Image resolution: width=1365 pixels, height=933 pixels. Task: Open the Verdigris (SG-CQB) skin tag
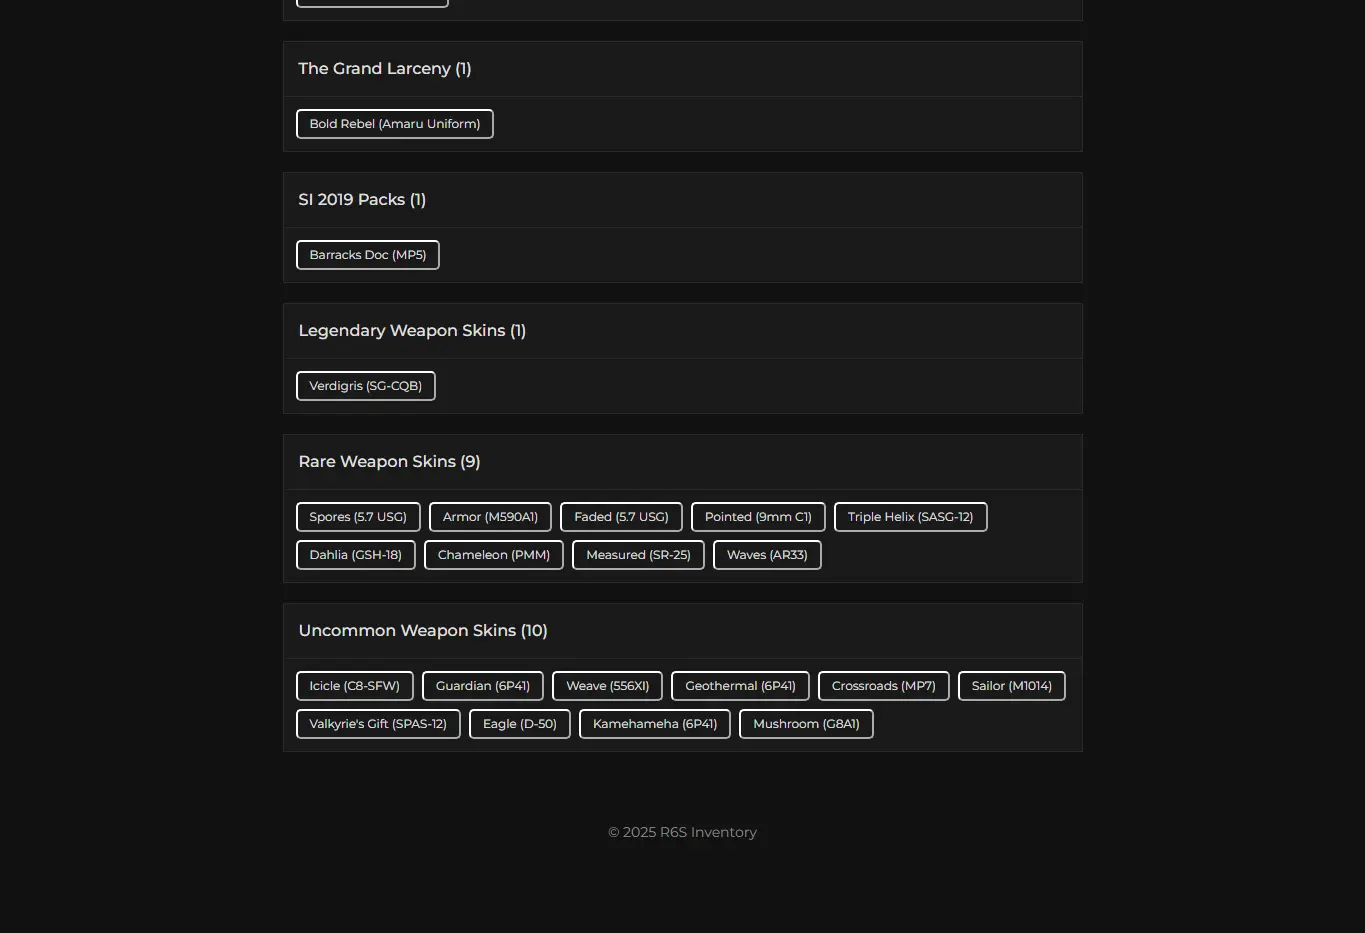pyautogui.click(x=365, y=386)
